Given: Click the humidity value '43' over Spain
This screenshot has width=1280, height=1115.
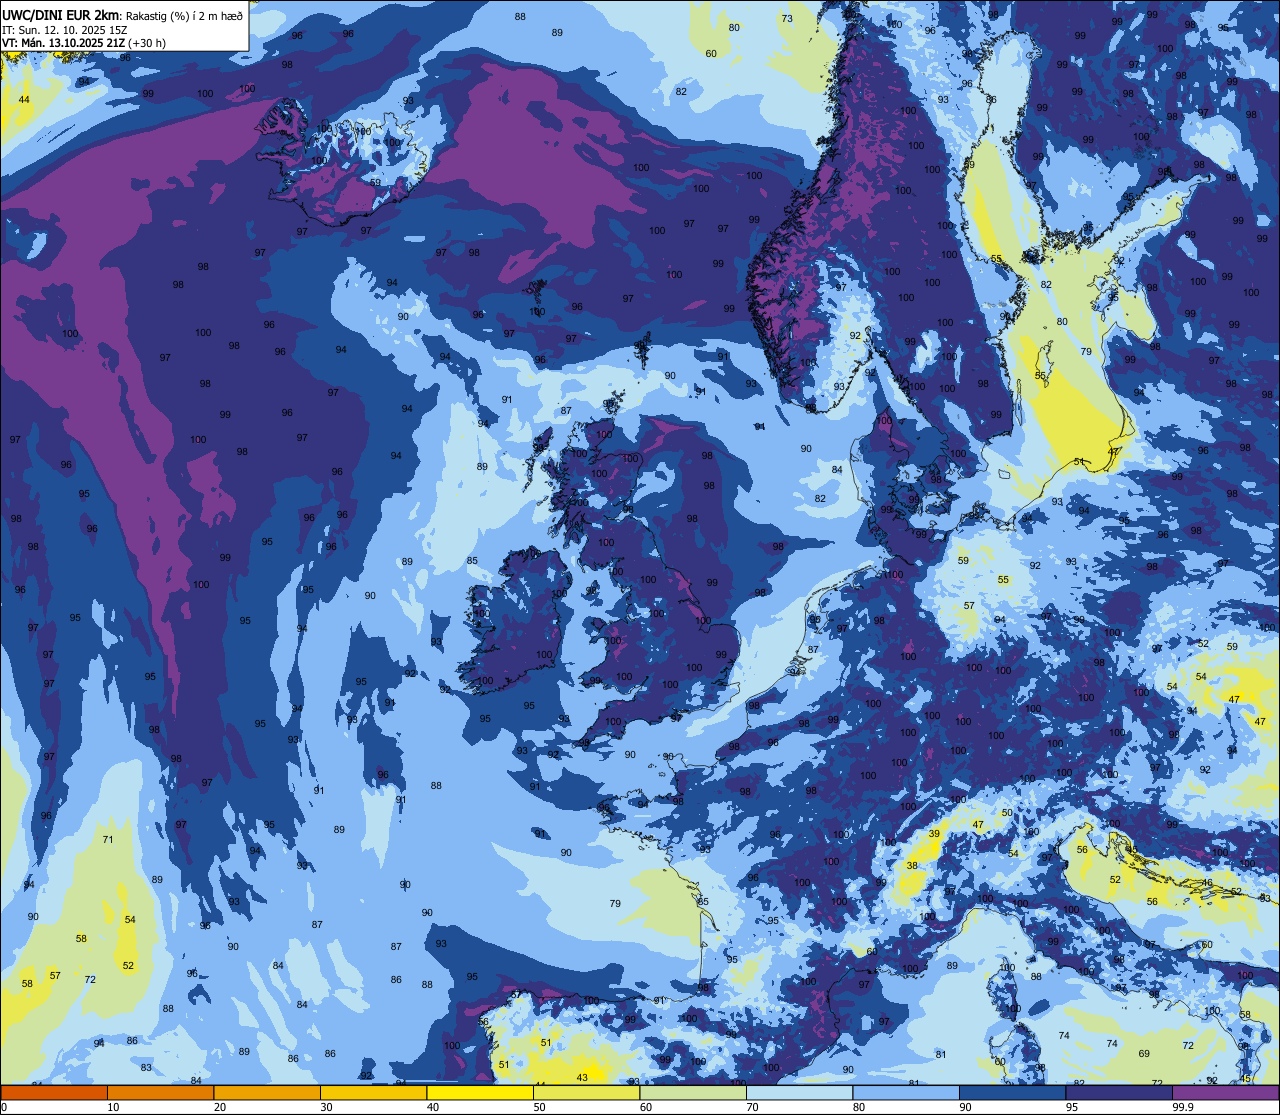Looking at the screenshot, I should click(582, 1077).
